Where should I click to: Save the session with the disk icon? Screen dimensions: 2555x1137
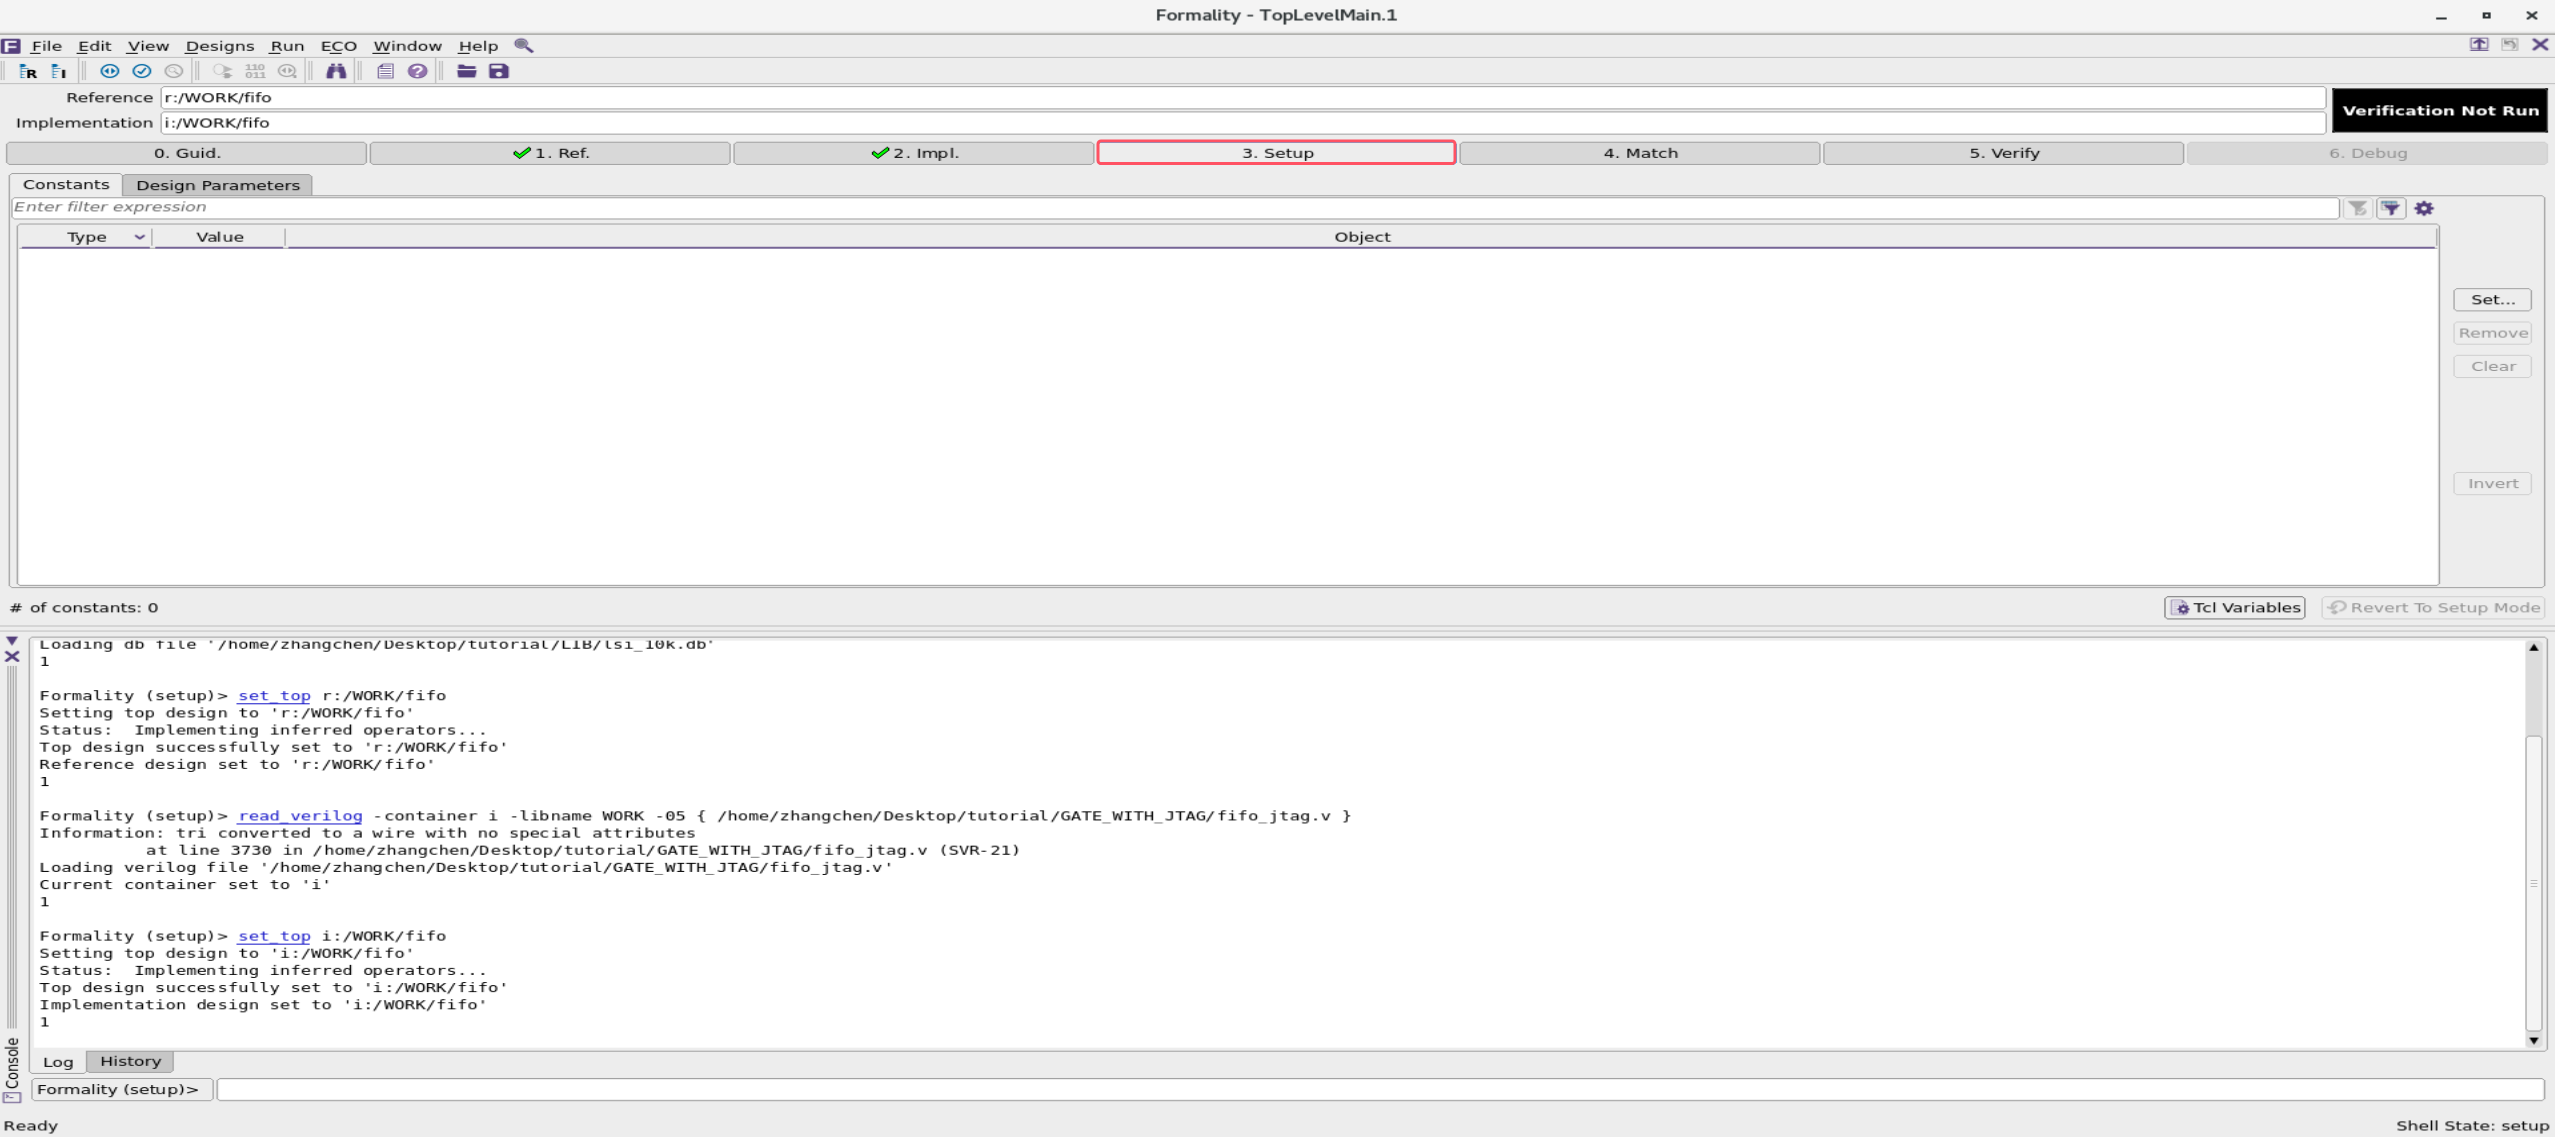(498, 71)
